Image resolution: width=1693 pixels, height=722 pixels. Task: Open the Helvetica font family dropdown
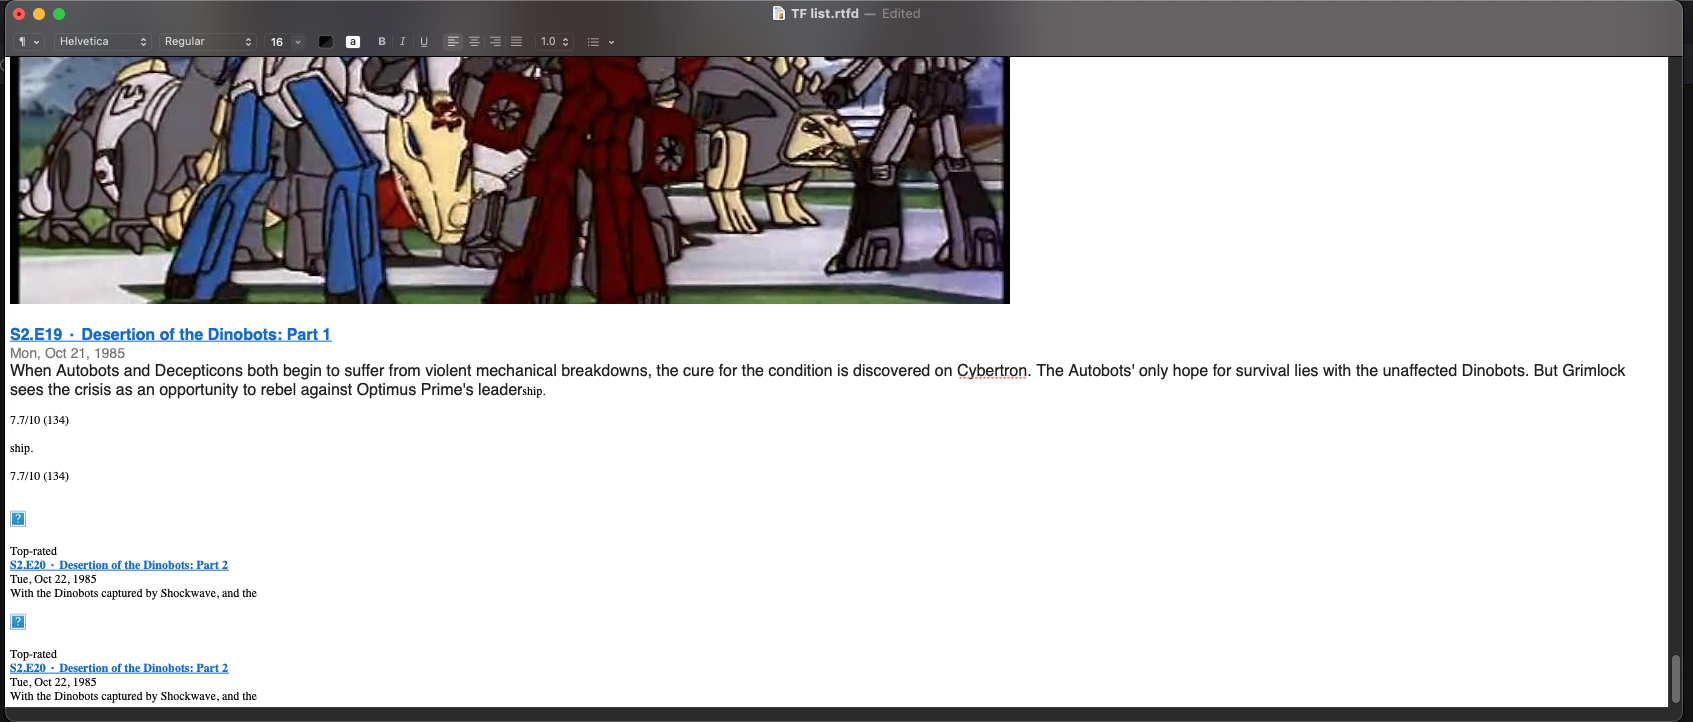point(103,42)
